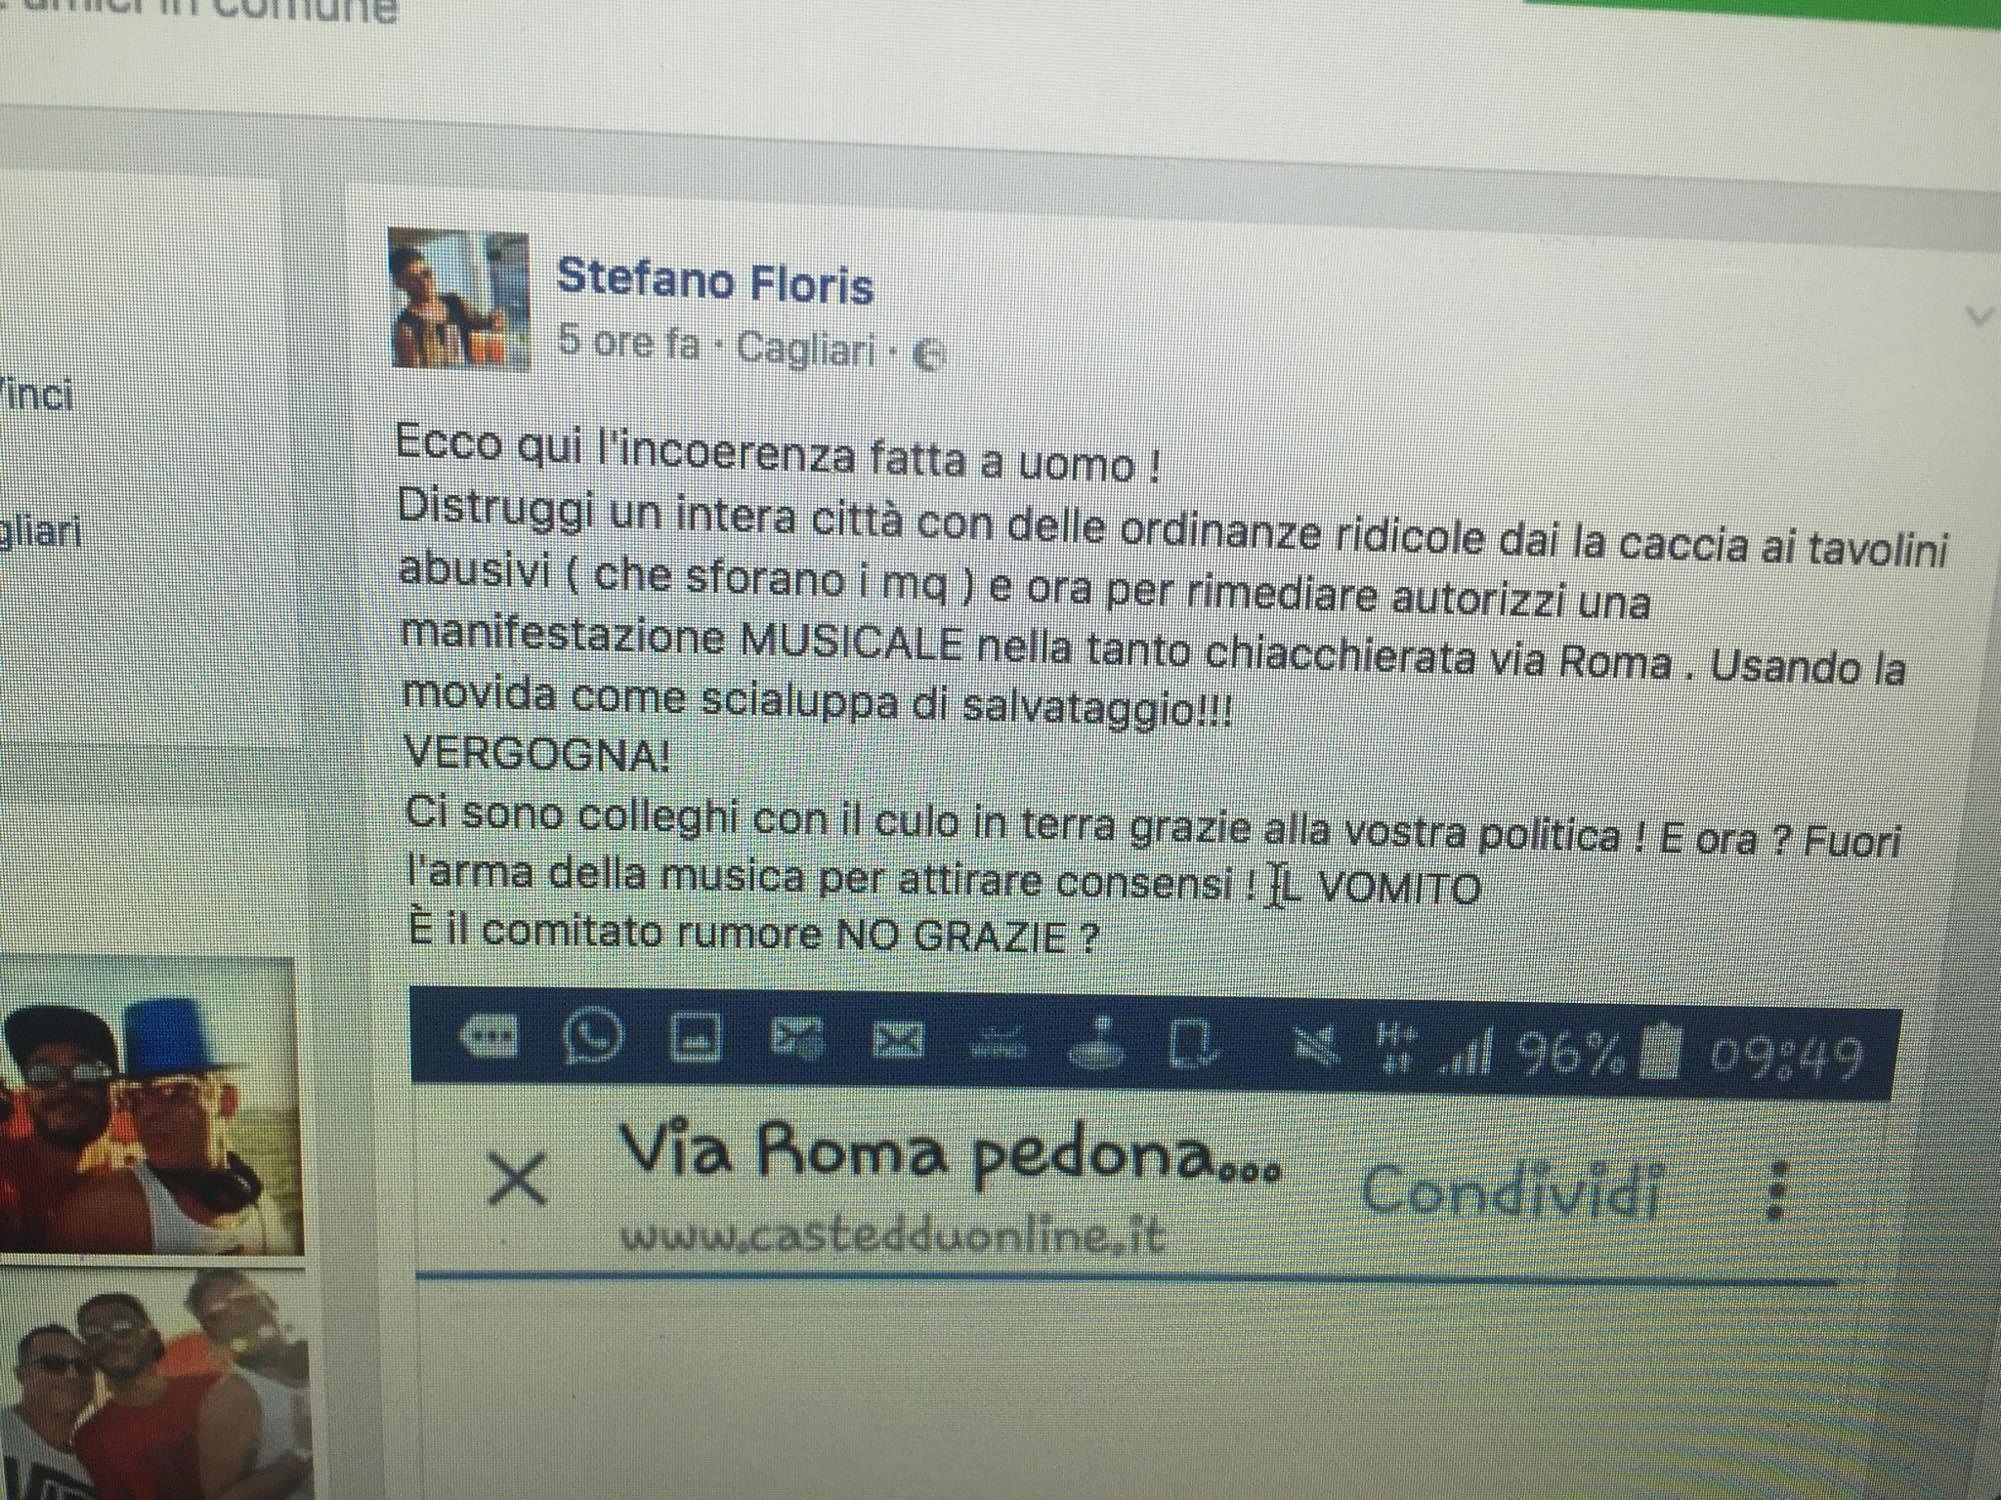The image size is (2001, 1500).
Task: Click the envelope mail icon in status bar
Action: [x=899, y=1042]
